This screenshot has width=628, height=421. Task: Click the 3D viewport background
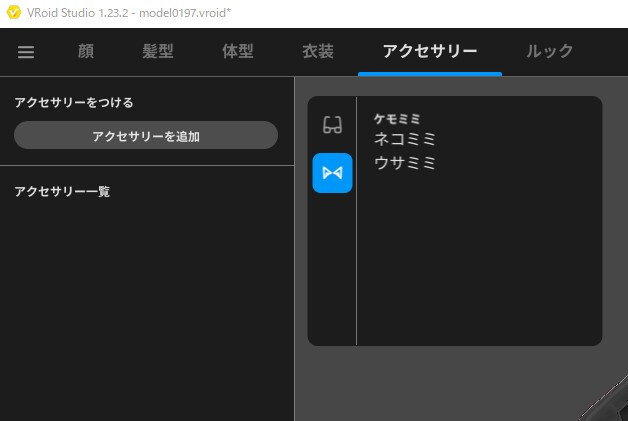click(x=450, y=385)
